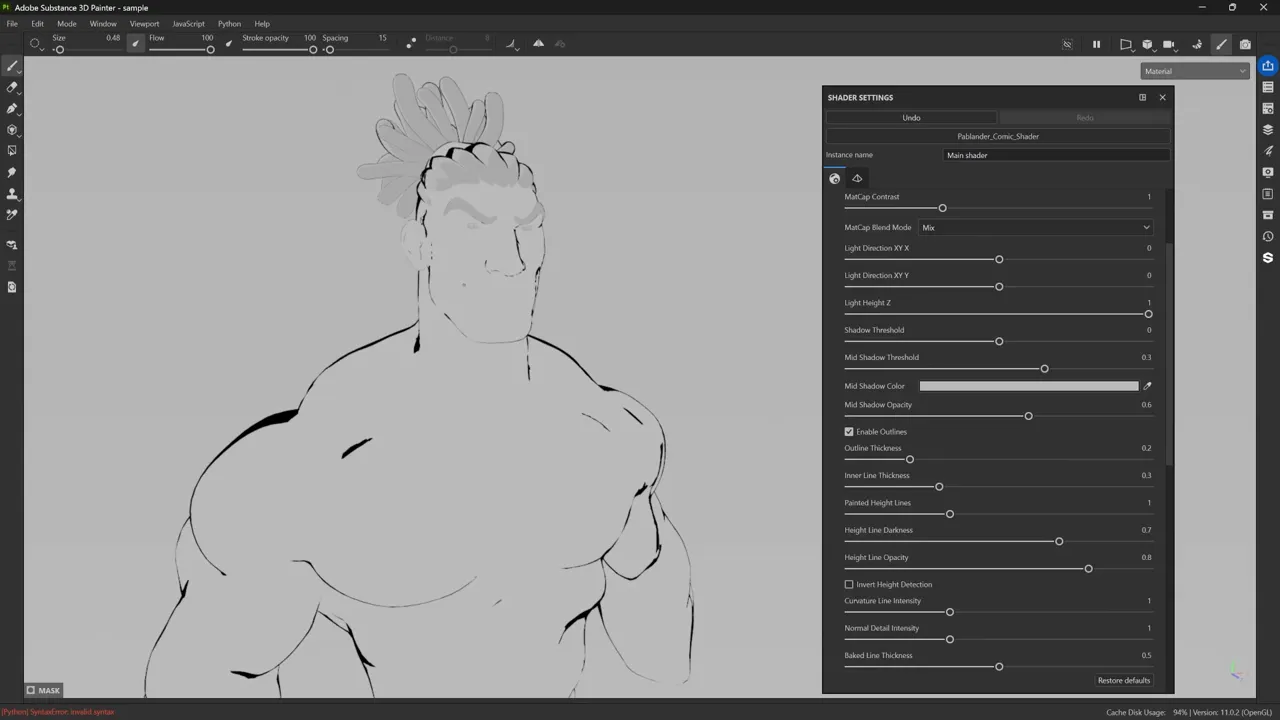Screen dimensions: 1280x720
Task: Open the Viewport menu
Action: [x=144, y=23]
